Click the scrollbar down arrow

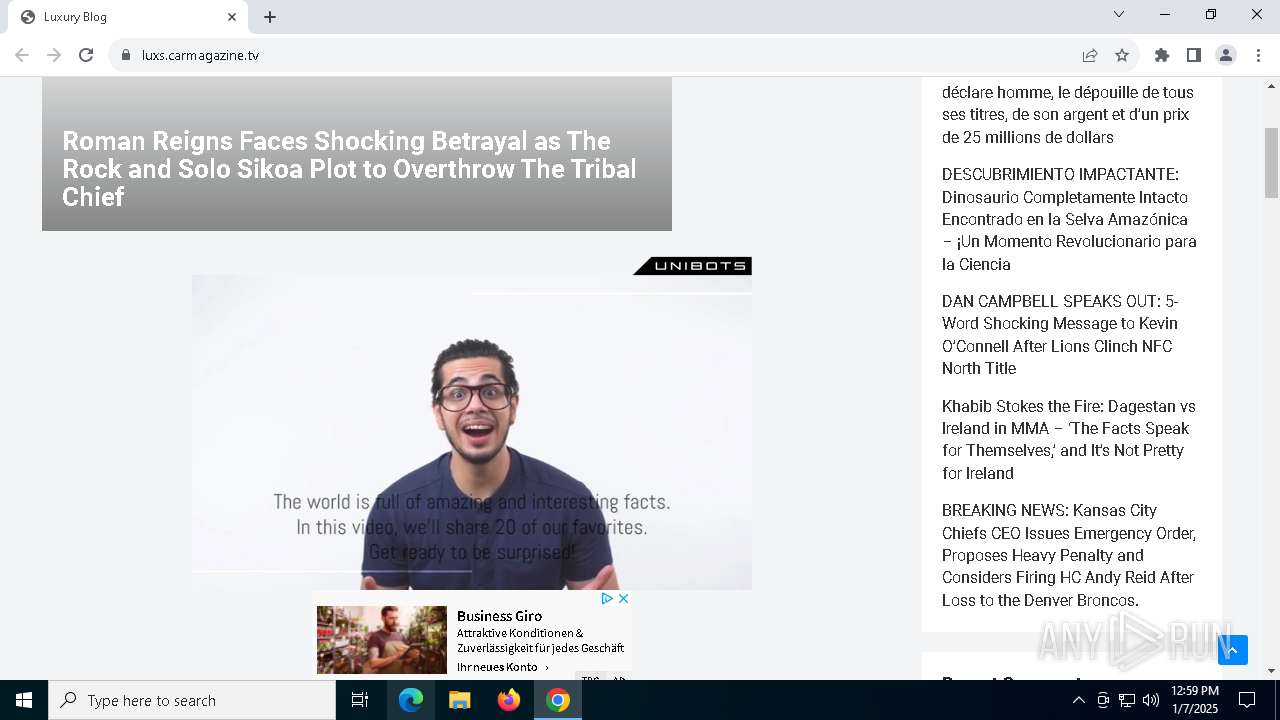[x=1271, y=671]
